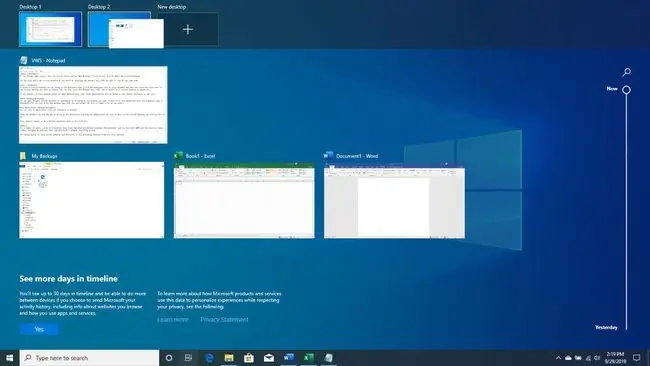Viewport: 650px width, 366px height.
Task: Open the Mail app taskbar icon
Action: coord(269,358)
